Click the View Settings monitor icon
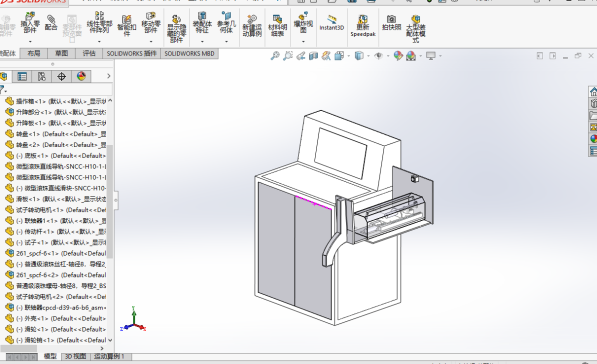The image size is (597, 364). click(x=431, y=56)
